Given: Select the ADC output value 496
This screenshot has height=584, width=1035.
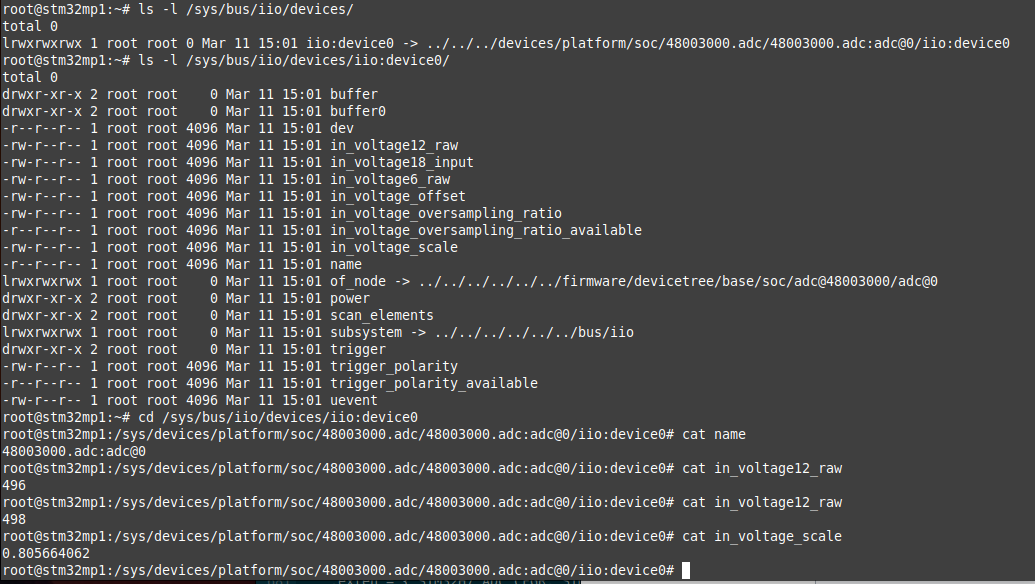Looking at the screenshot, I should tap(14, 485).
